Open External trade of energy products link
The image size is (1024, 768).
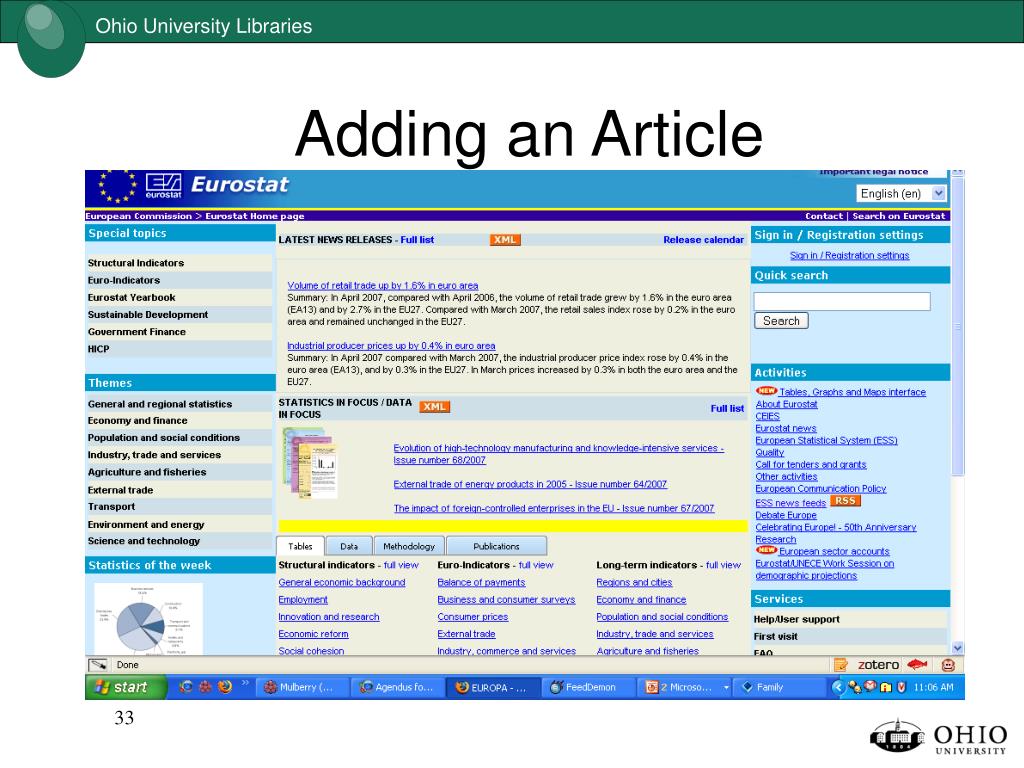click(530, 484)
